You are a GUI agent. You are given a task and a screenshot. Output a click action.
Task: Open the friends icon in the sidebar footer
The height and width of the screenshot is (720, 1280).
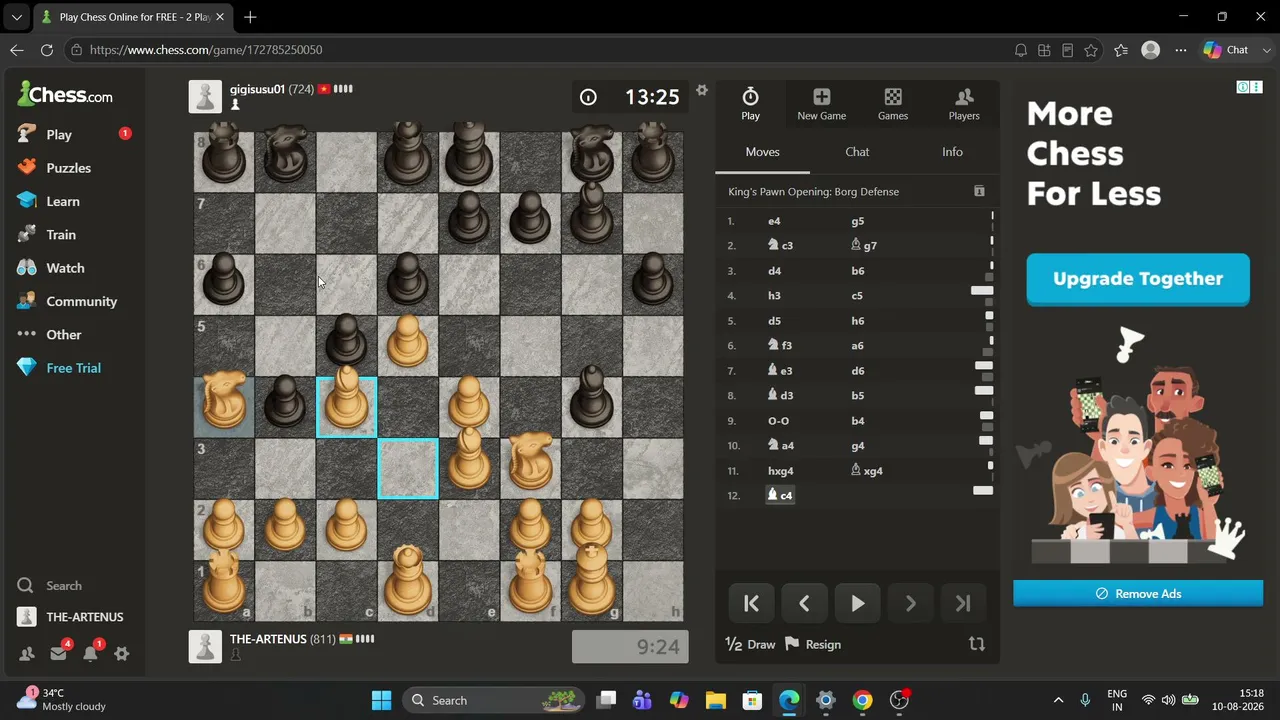coord(27,654)
